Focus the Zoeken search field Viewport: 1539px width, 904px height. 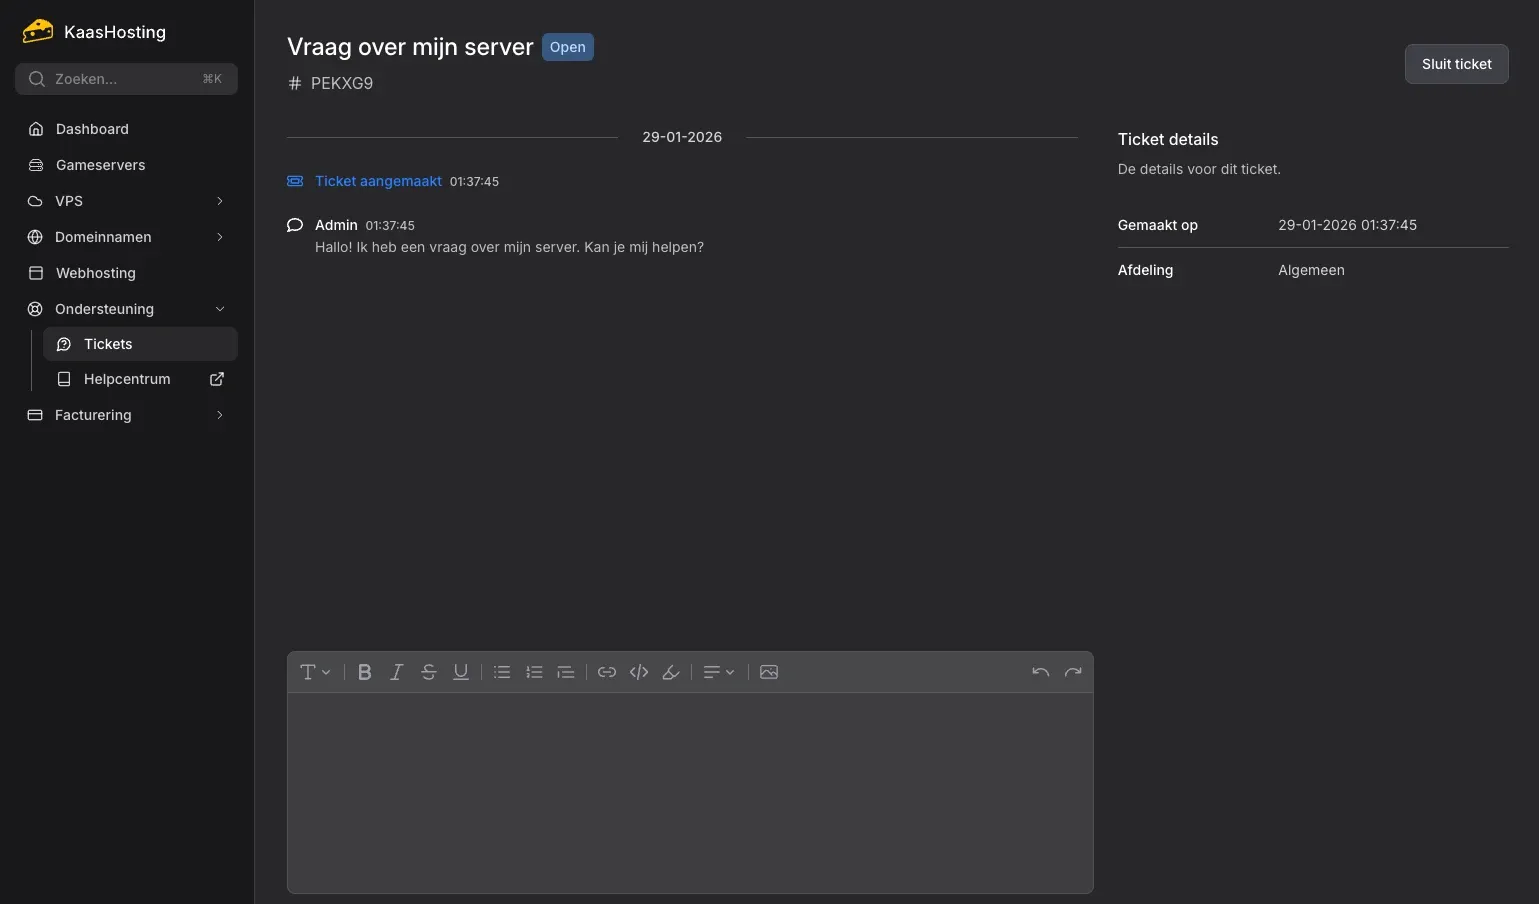[x=126, y=79]
